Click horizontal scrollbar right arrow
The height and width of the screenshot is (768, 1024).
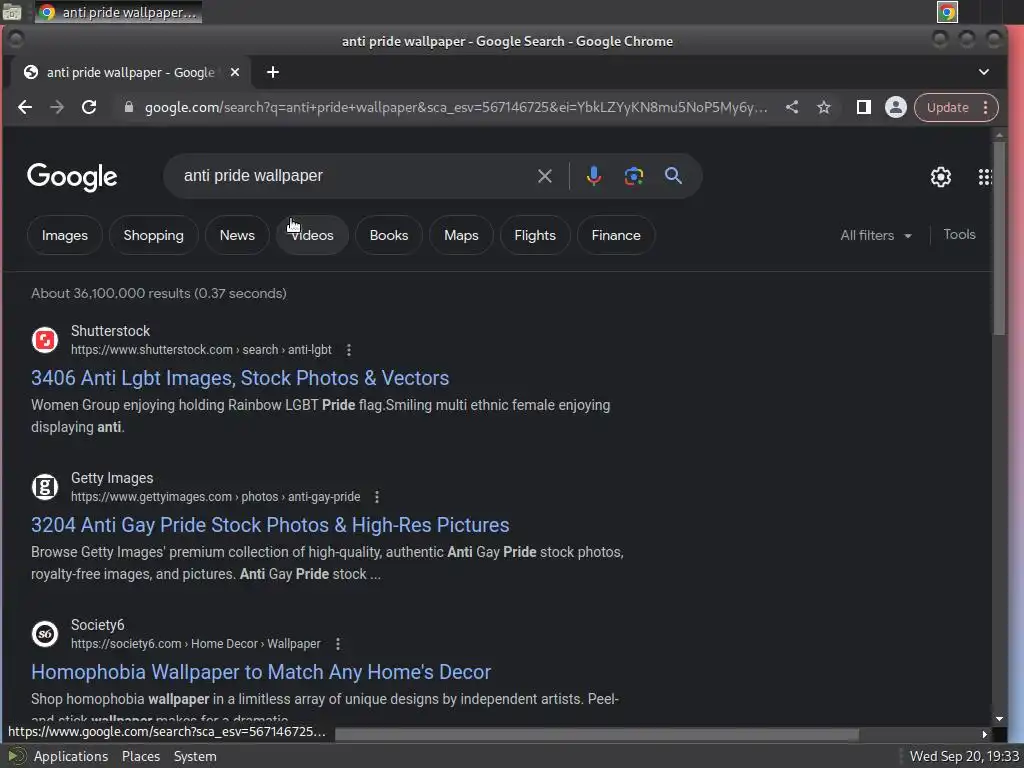point(985,734)
